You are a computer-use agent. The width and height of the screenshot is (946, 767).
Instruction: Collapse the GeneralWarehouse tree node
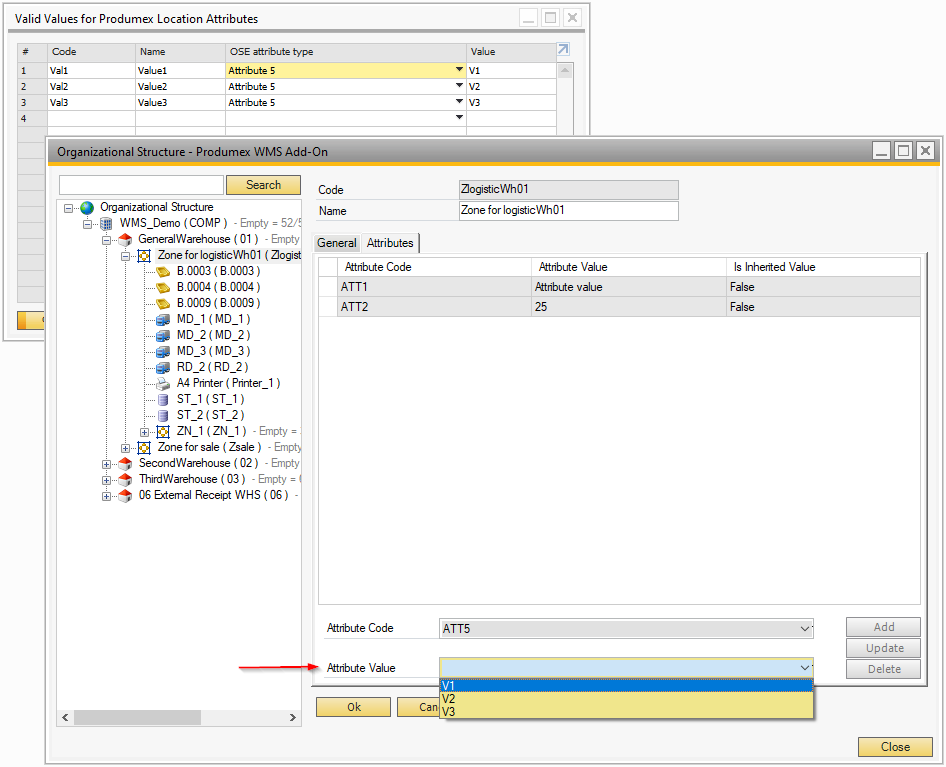click(106, 240)
